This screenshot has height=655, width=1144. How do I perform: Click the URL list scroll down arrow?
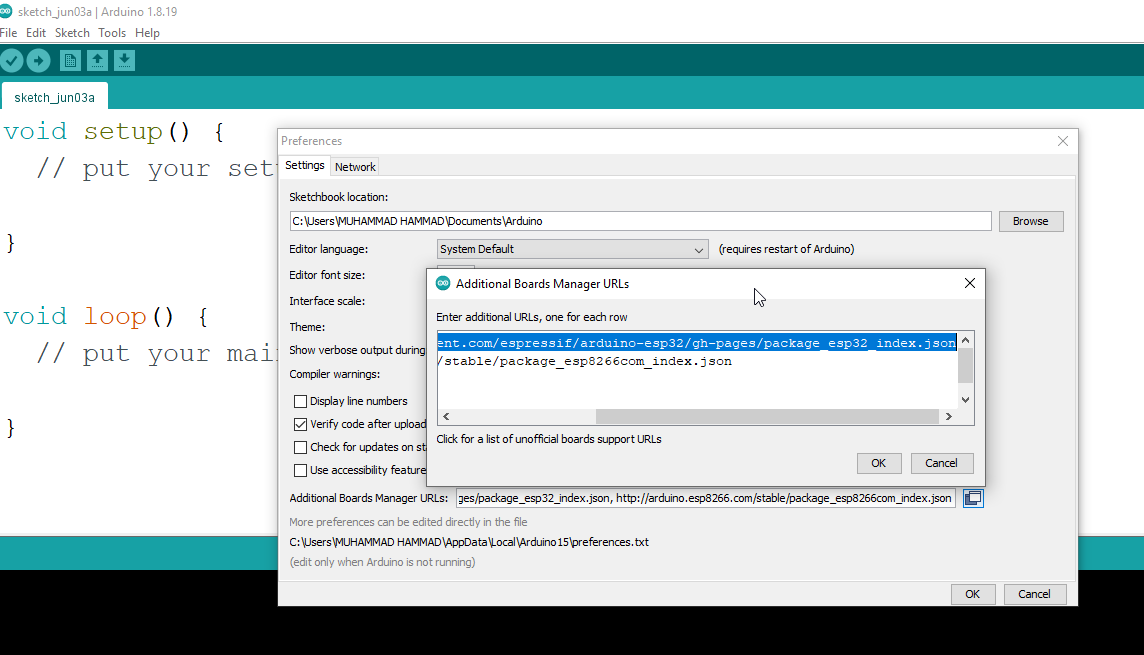[965, 399]
